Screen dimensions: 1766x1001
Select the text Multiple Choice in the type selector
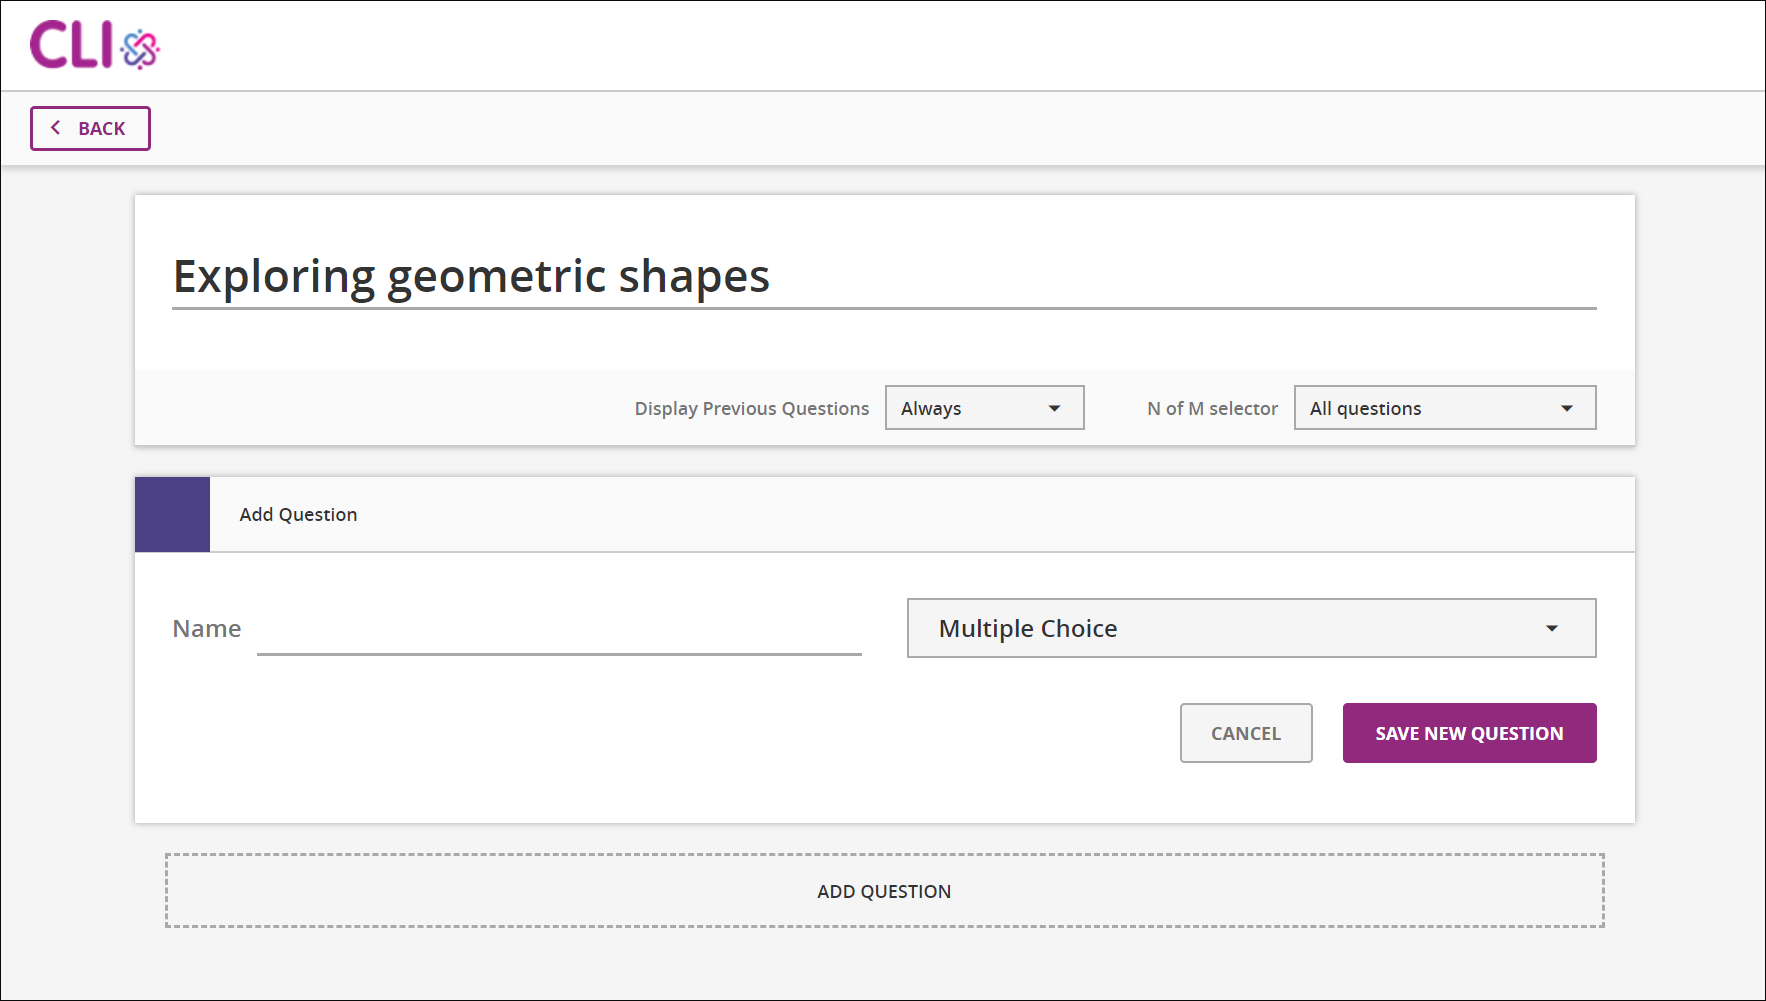point(1027,628)
